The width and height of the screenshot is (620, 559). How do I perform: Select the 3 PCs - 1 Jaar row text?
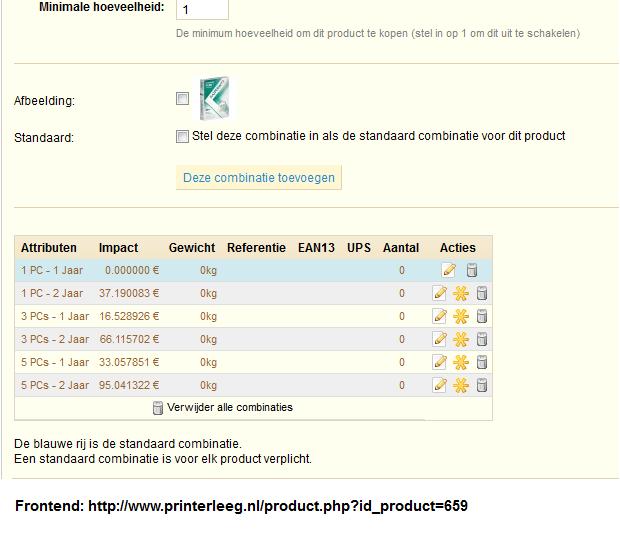55,316
